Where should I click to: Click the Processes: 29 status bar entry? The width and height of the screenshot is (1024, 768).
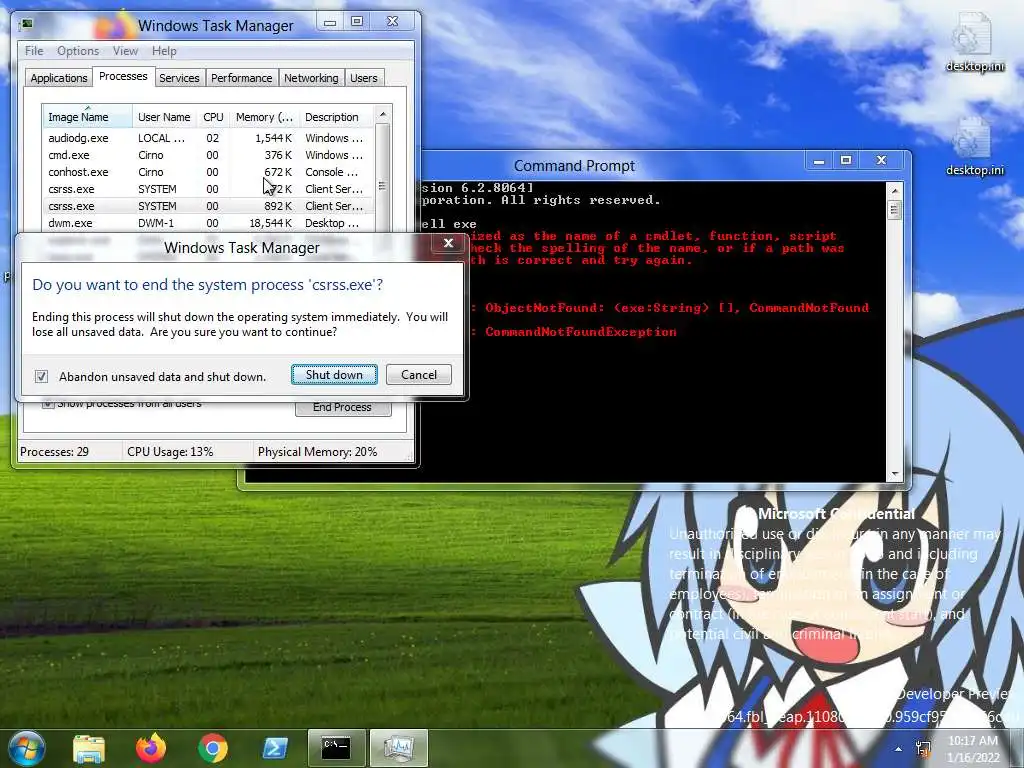click(55, 452)
